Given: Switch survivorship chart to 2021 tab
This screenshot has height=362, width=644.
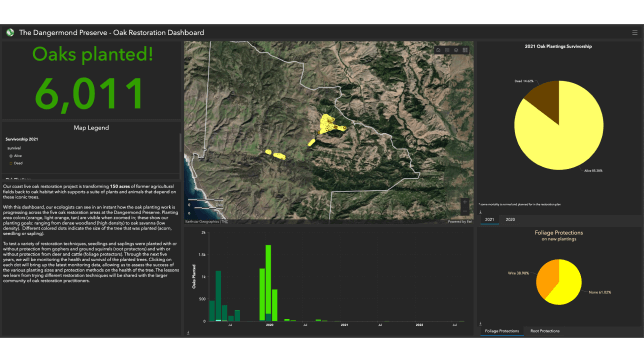Looking at the screenshot, I should pyautogui.click(x=489, y=220).
